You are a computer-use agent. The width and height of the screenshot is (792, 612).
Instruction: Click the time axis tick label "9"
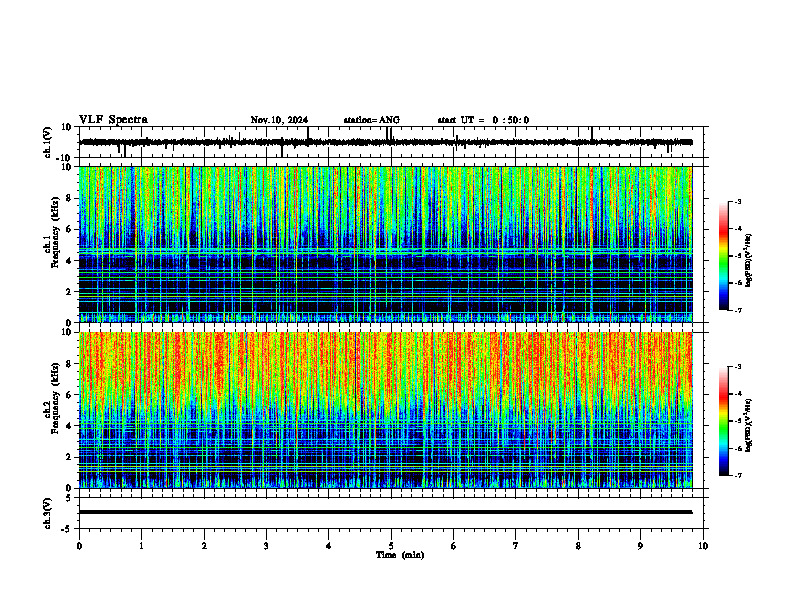click(640, 546)
